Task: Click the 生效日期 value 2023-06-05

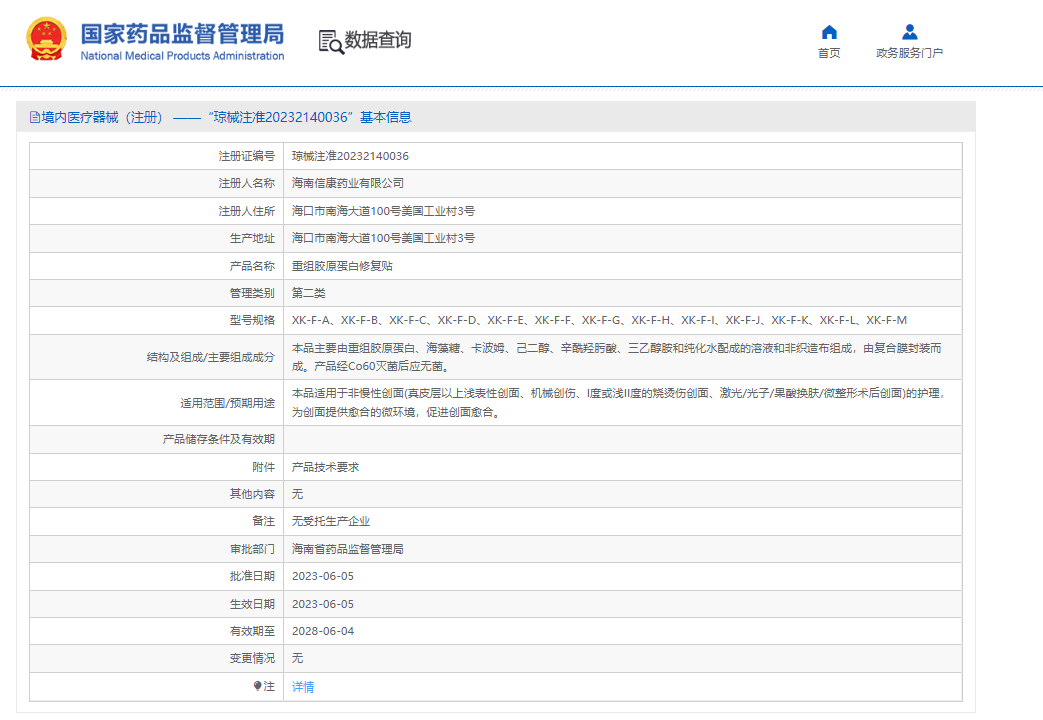Action: point(323,604)
